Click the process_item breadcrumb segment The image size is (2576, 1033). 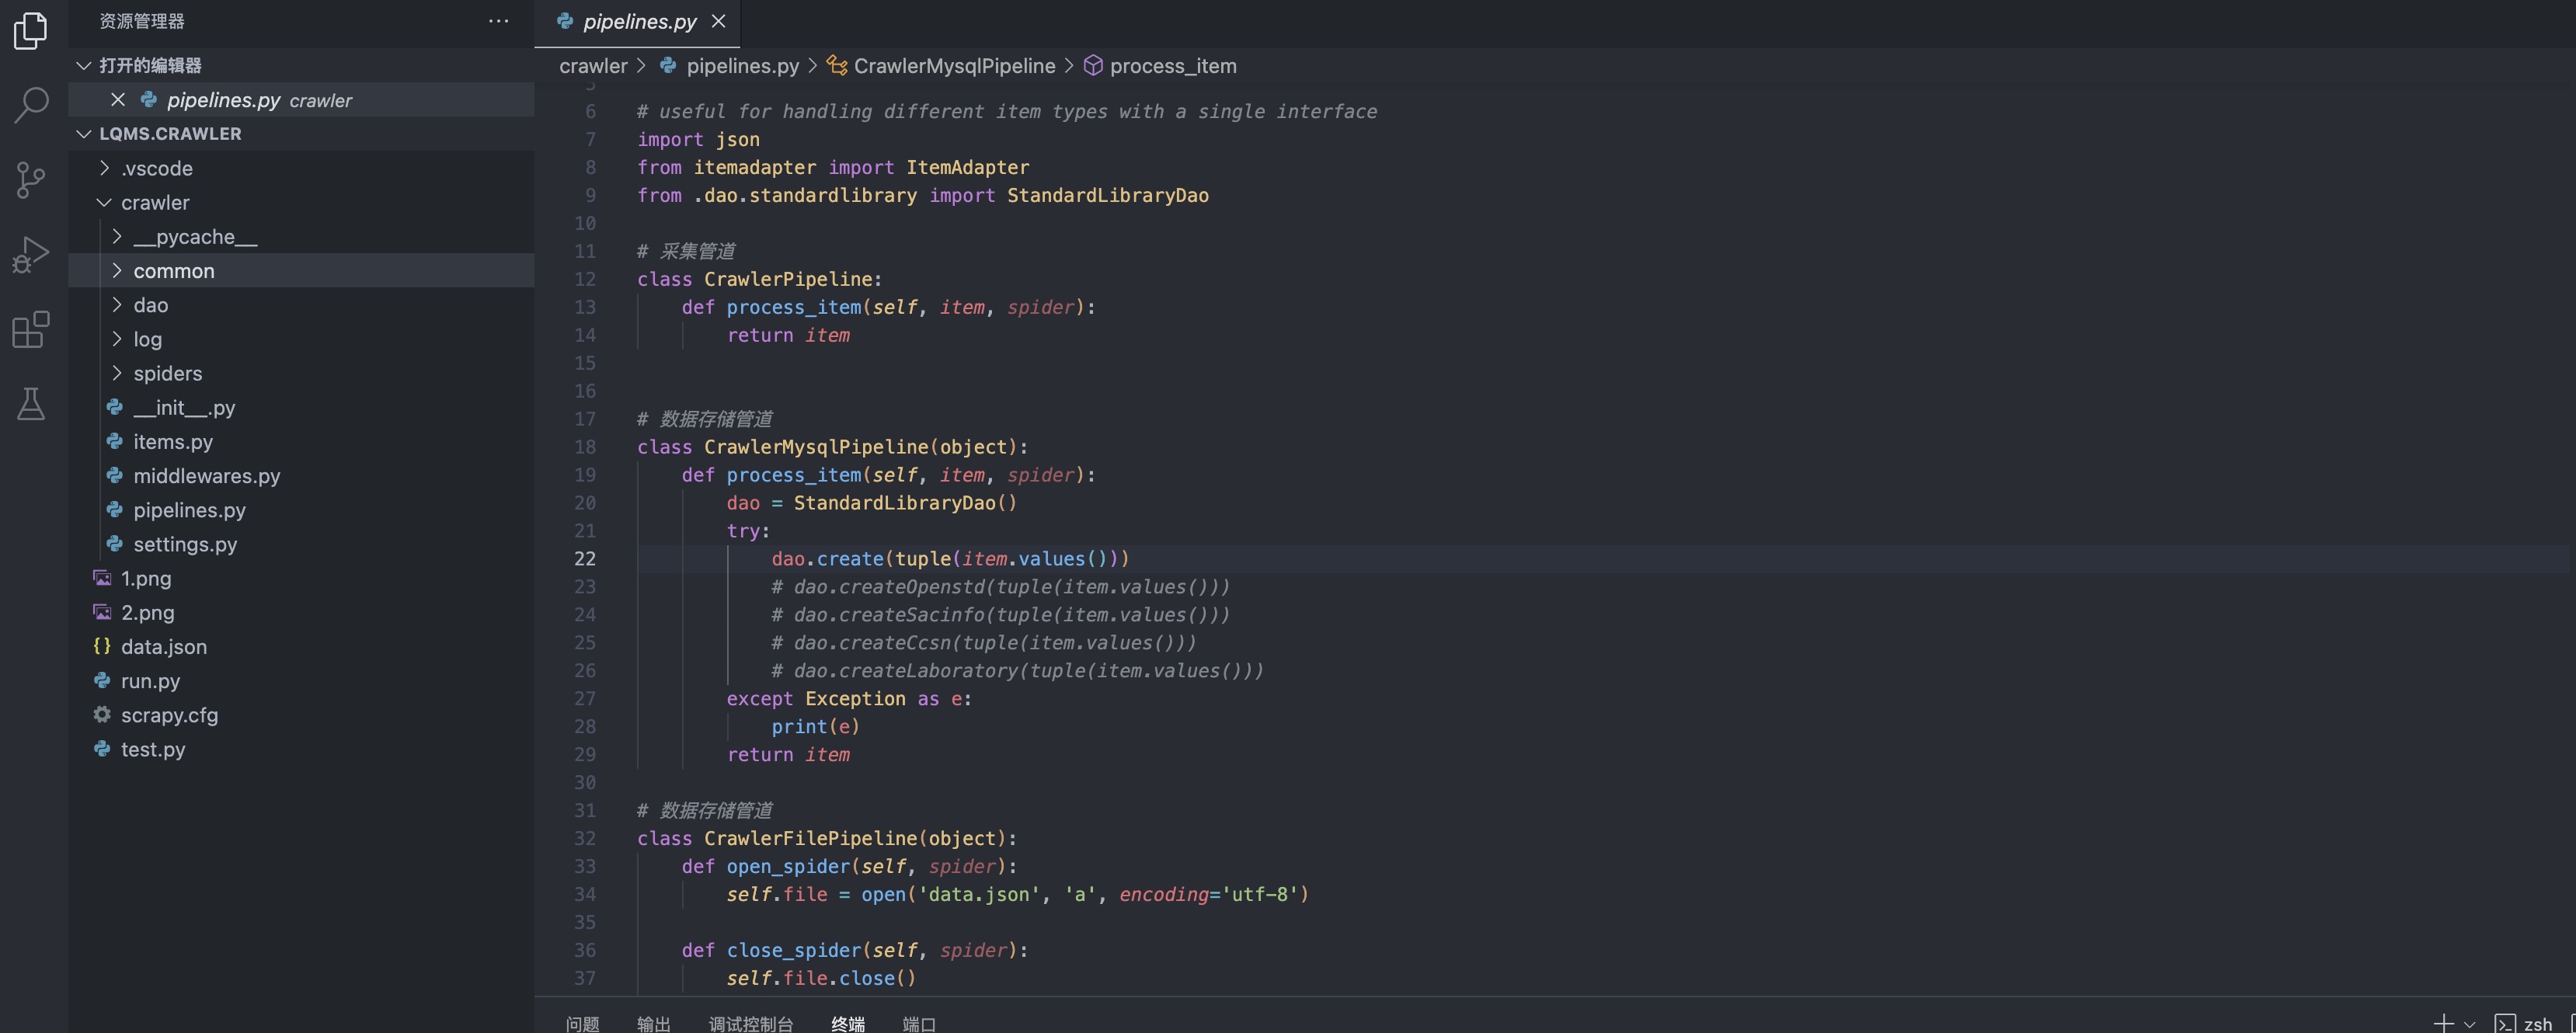(1173, 66)
